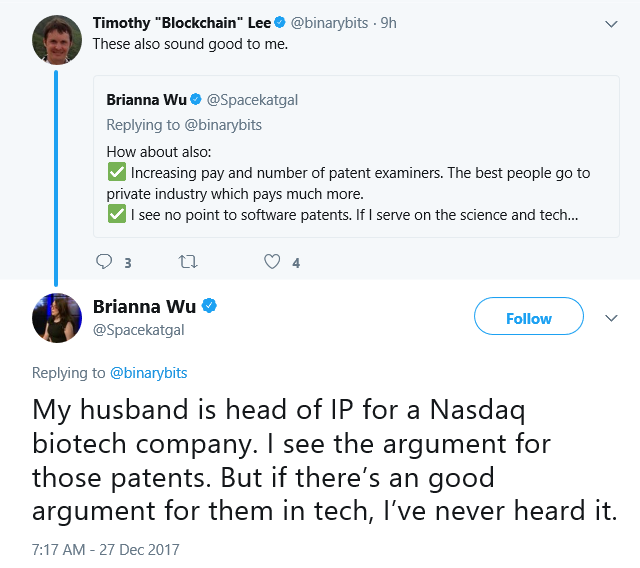The width and height of the screenshot is (640, 568).
Task: Open dropdown chevron next to Follow button
Action: [611, 318]
